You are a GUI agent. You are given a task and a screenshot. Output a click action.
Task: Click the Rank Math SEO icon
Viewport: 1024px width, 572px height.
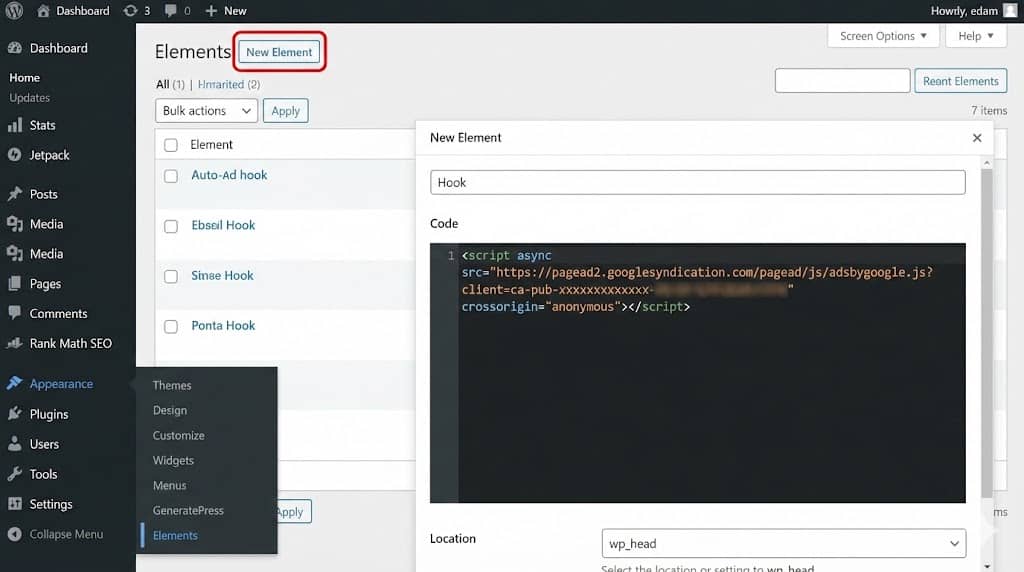14,343
